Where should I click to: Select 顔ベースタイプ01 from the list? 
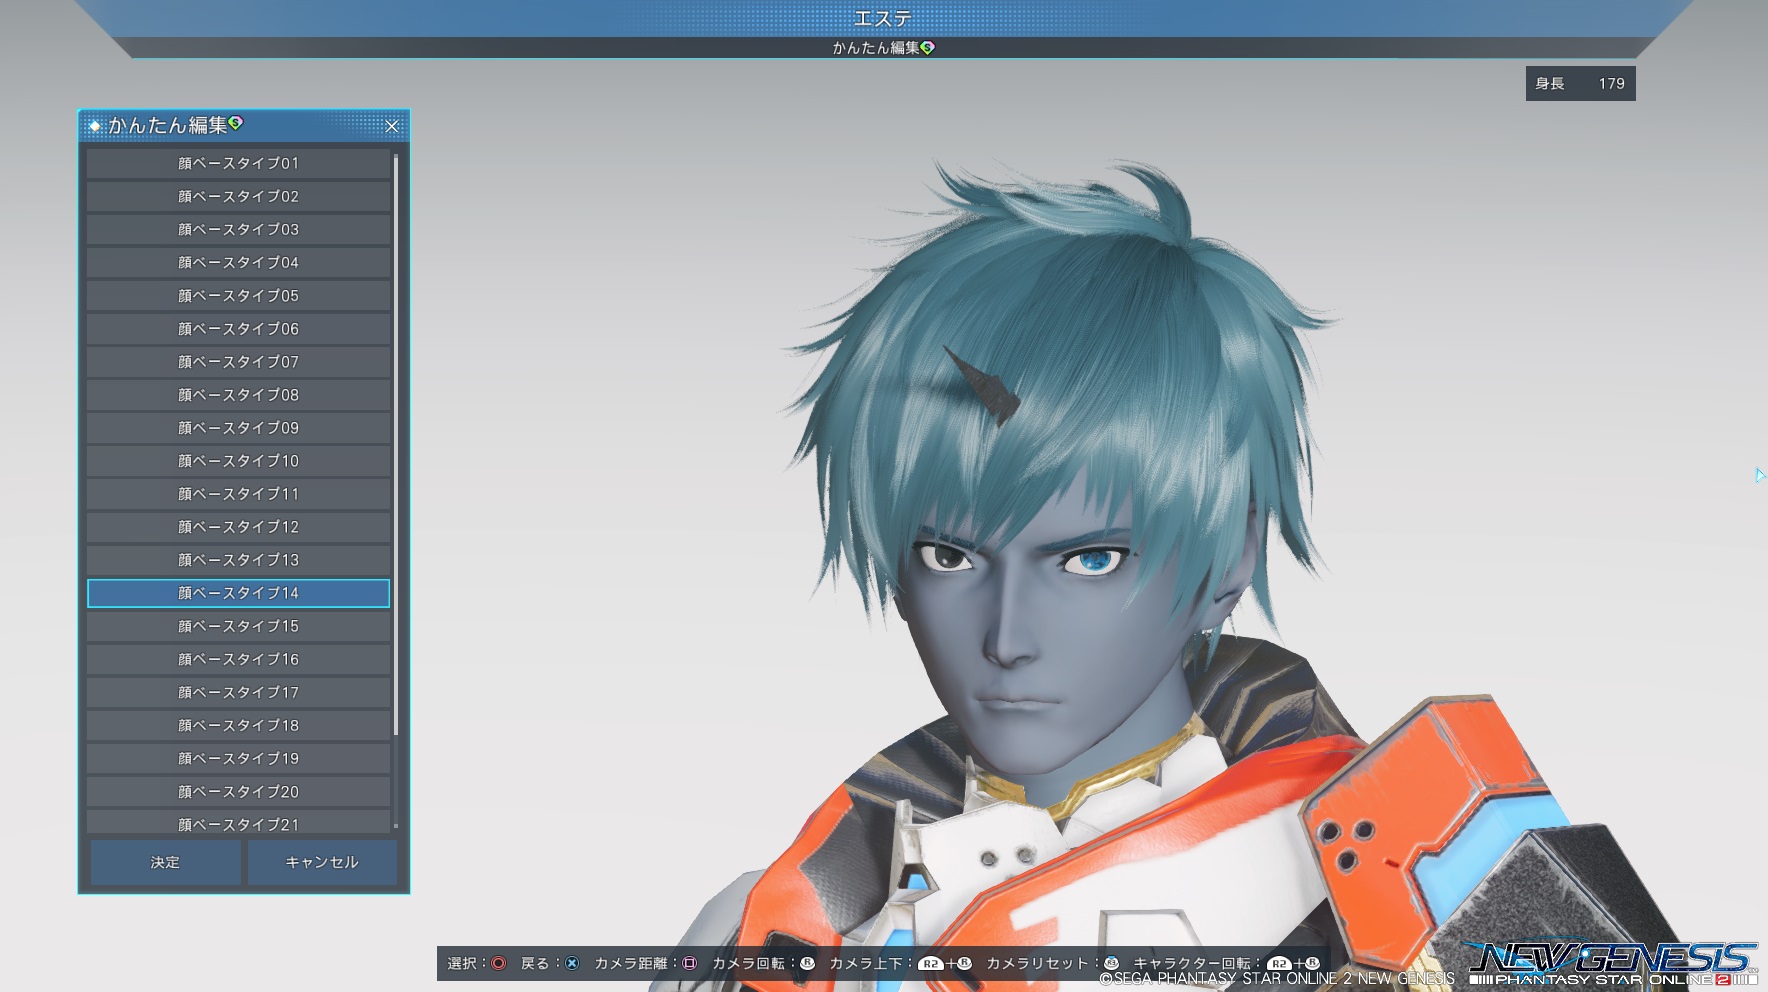click(238, 163)
